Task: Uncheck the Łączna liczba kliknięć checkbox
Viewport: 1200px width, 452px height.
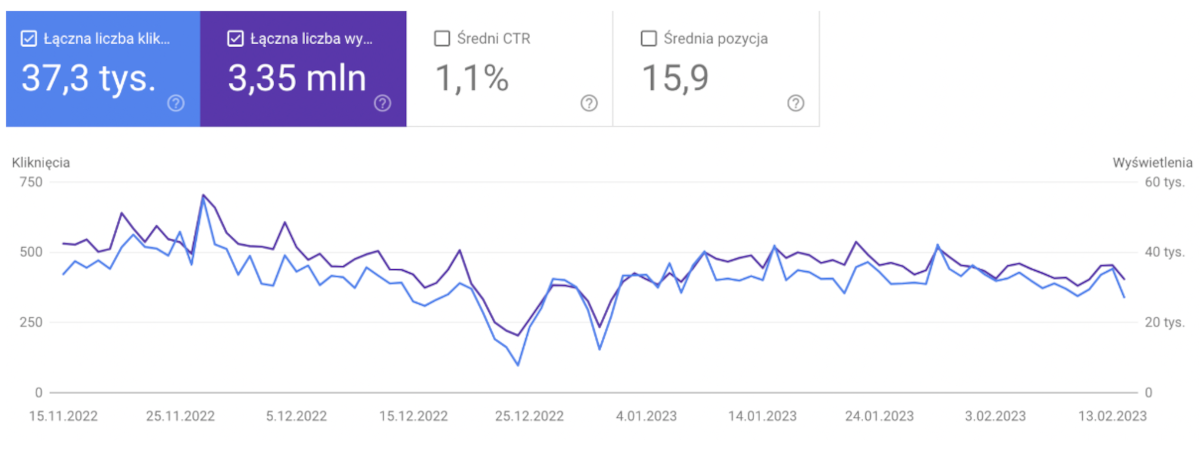Action: pos(29,39)
